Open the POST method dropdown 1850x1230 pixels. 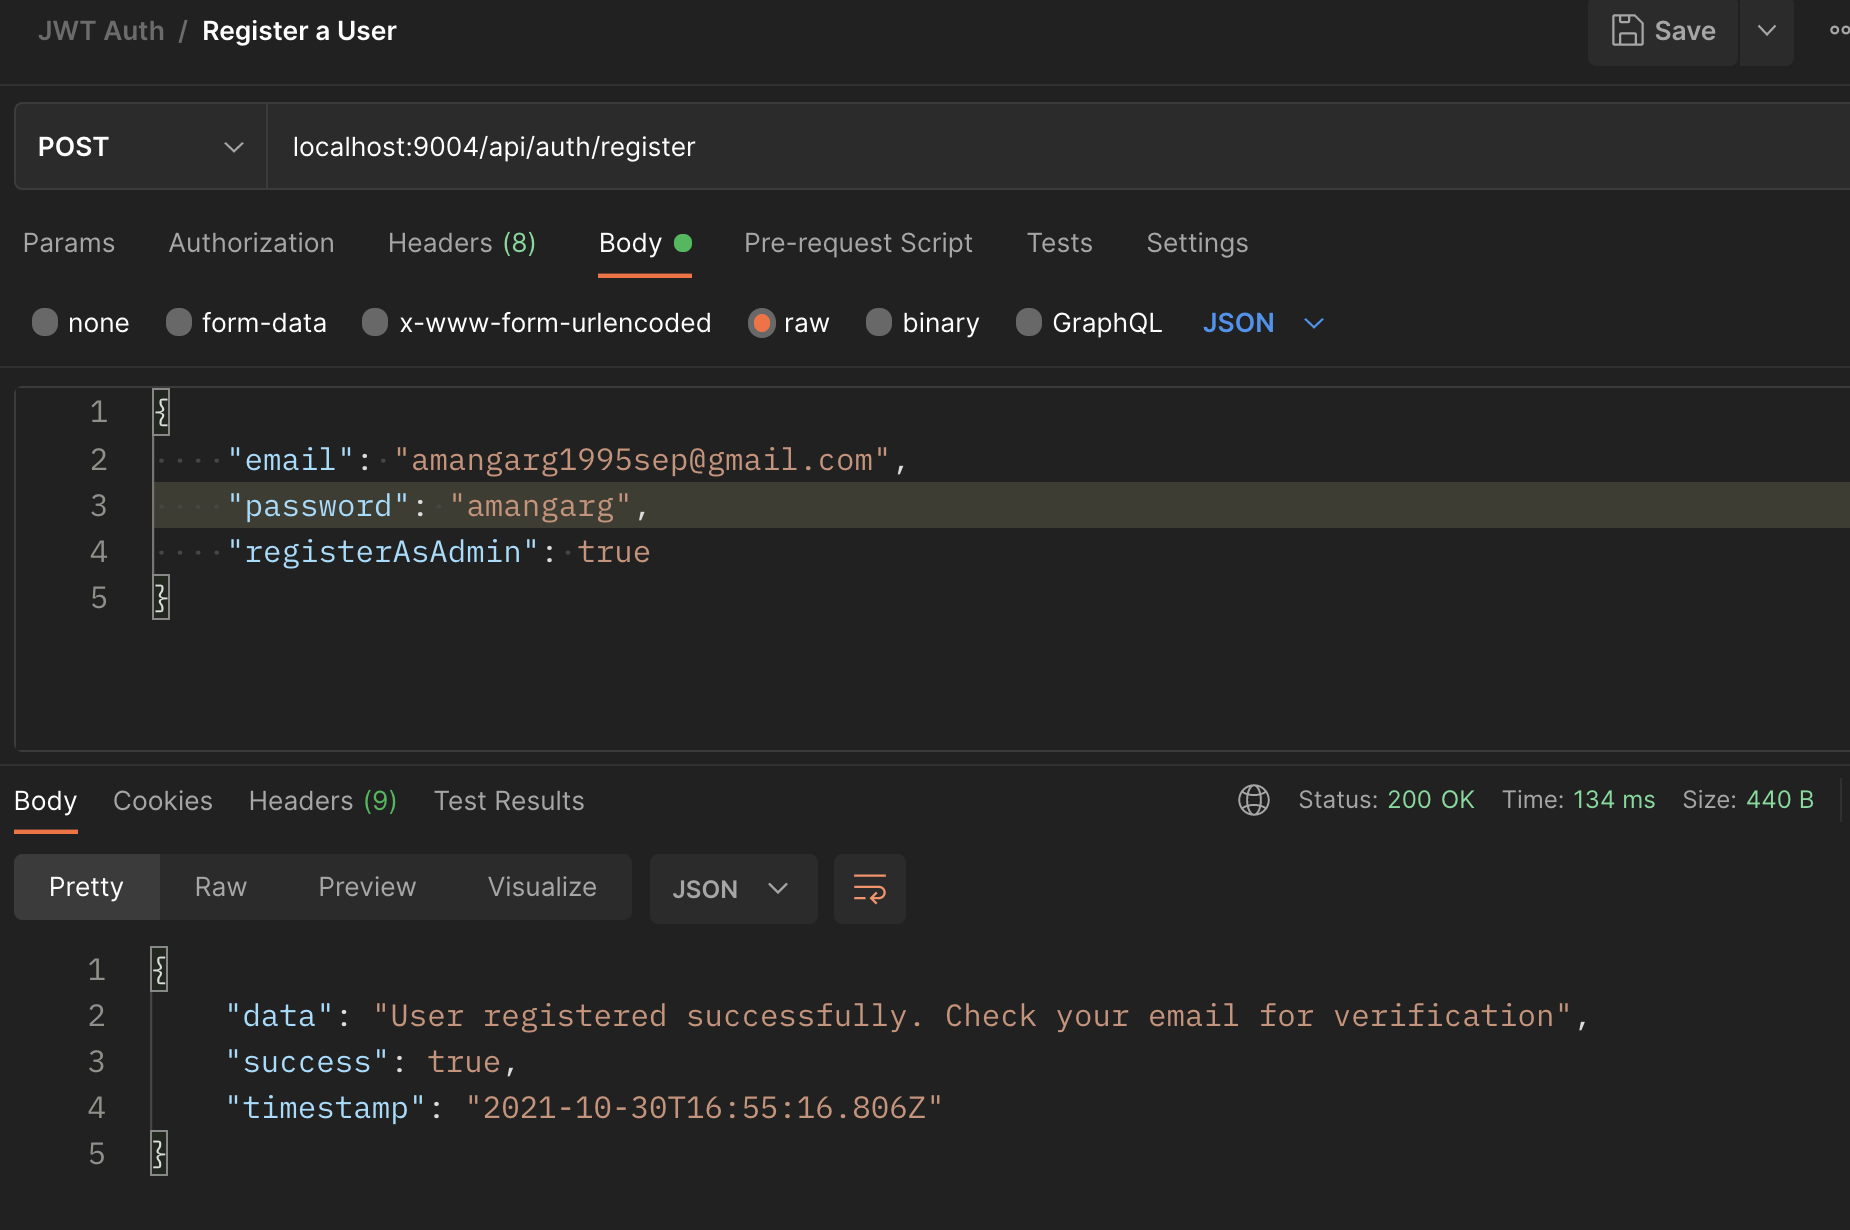[141, 147]
